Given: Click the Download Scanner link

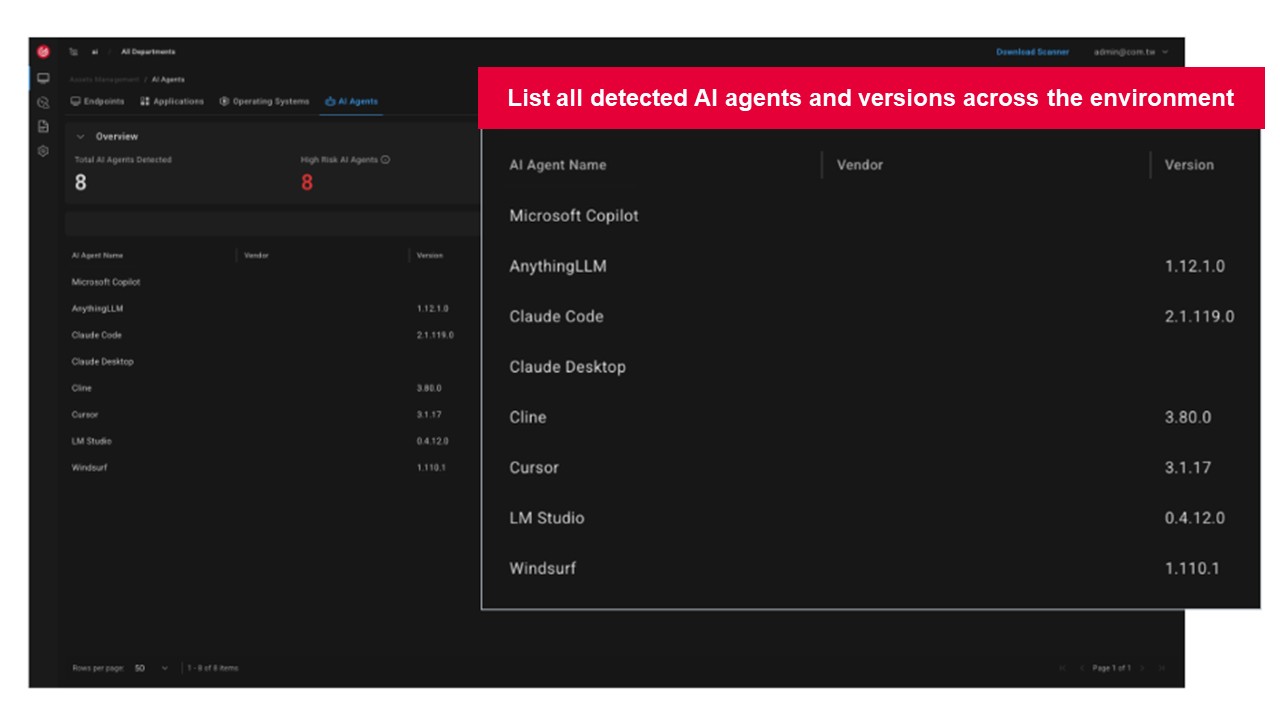Looking at the screenshot, I should tap(1032, 52).
